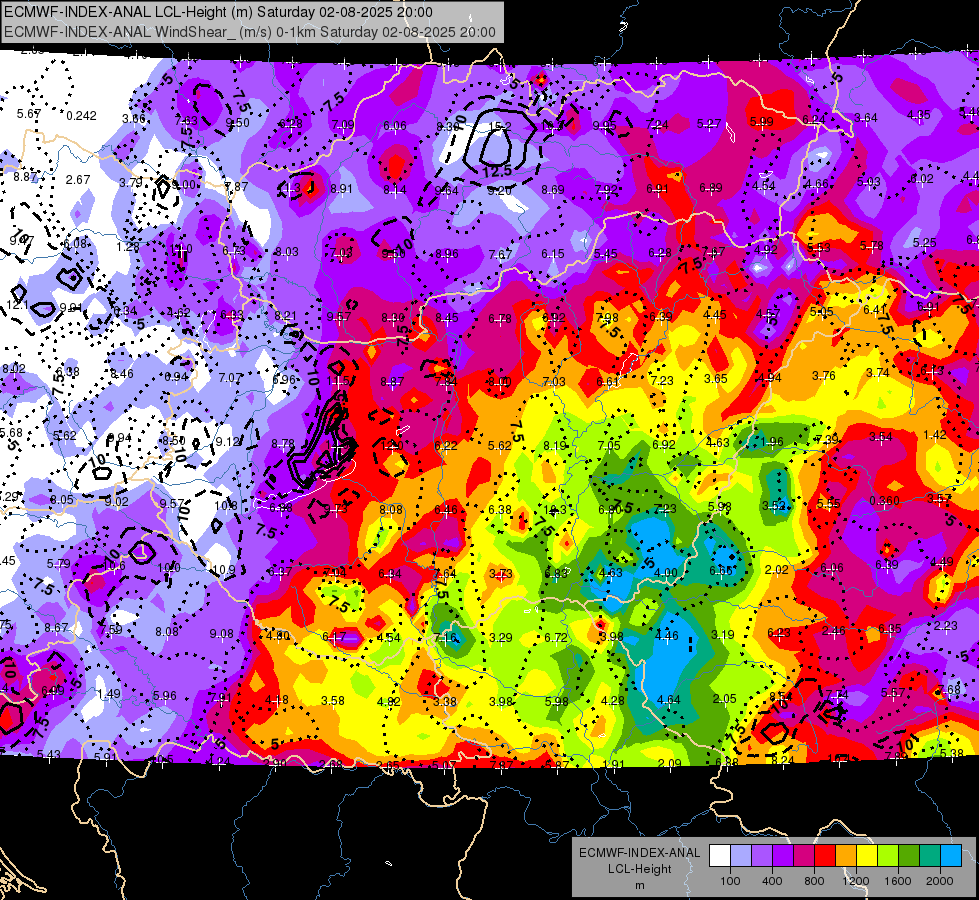Click the legend unit label 'm'
Image resolution: width=979 pixels, height=900 pixels.
click(639, 885)
